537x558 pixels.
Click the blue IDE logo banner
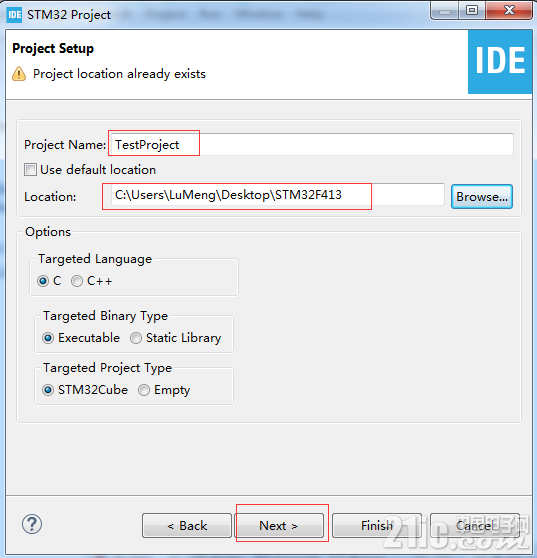(500, 62)
